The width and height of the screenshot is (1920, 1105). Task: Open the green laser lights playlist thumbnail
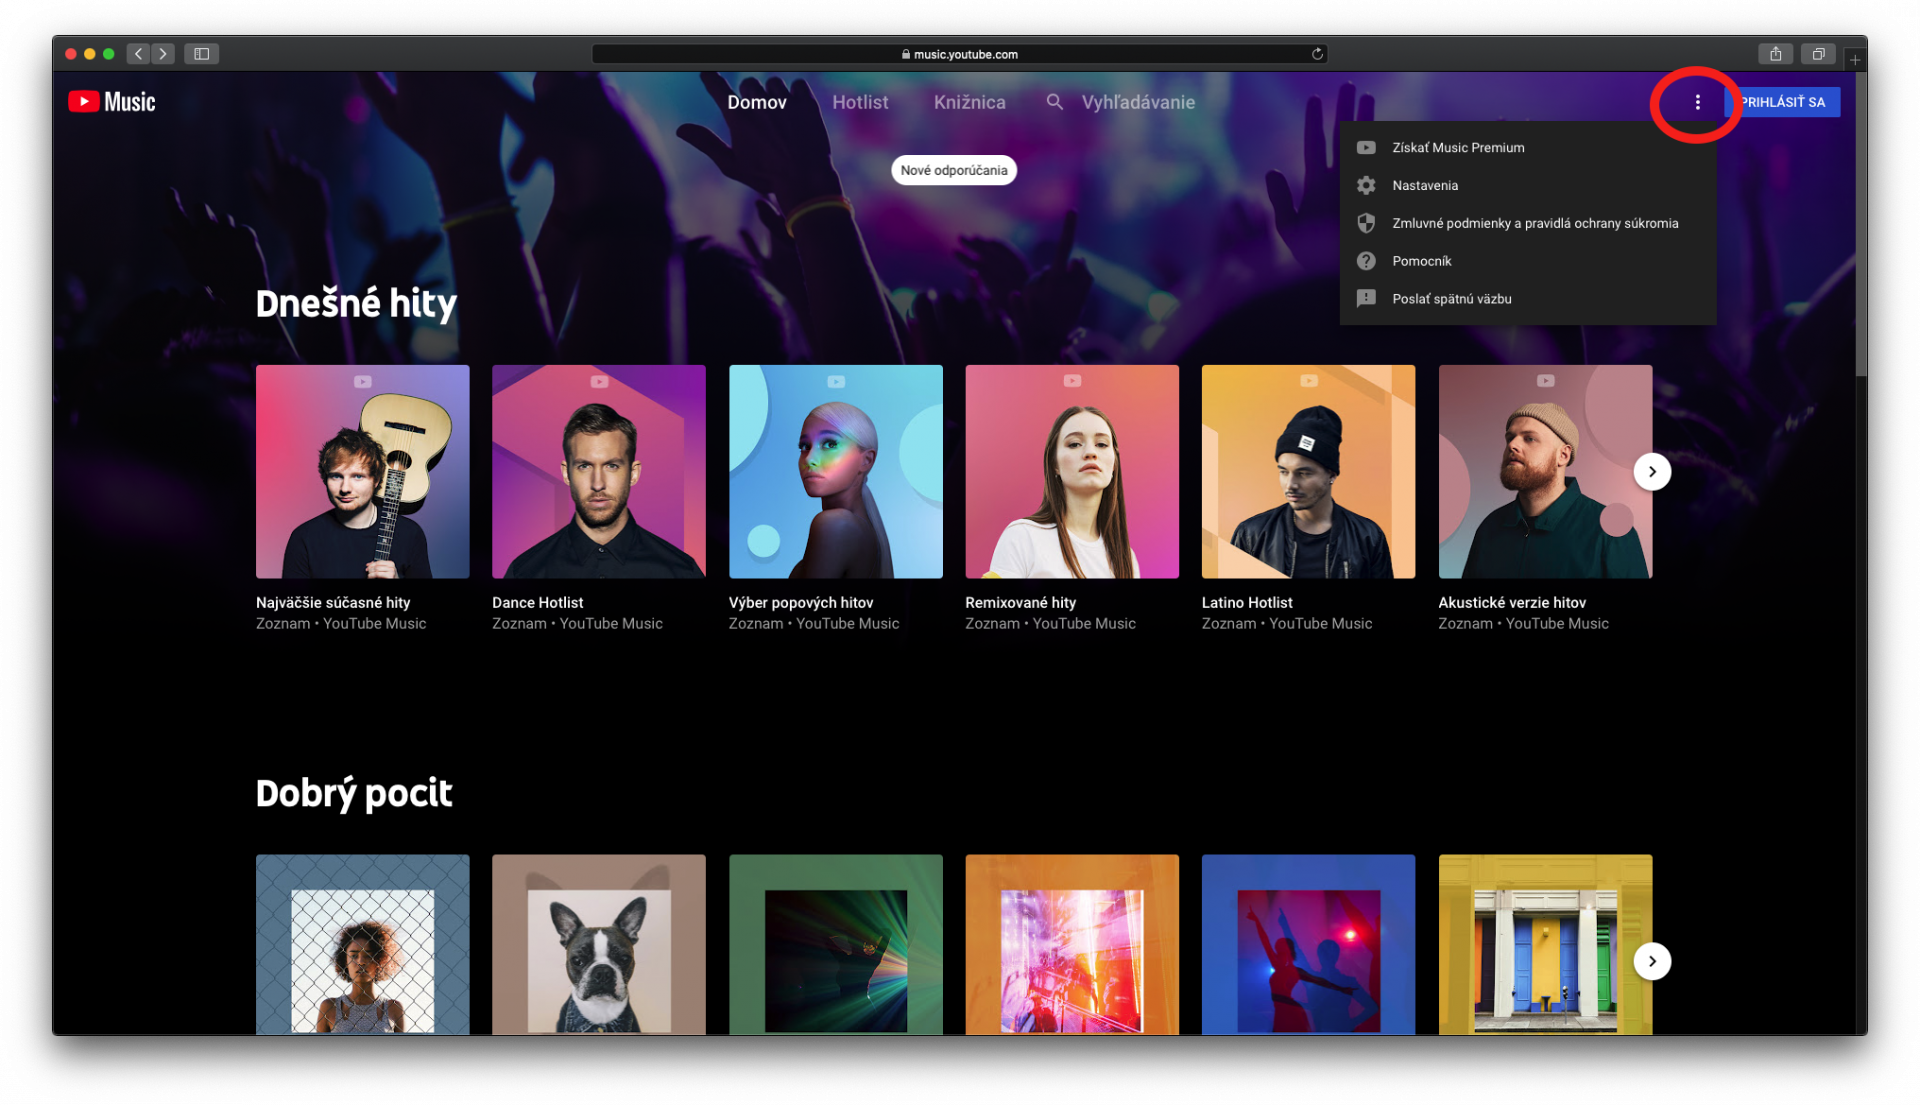point(836,945)
